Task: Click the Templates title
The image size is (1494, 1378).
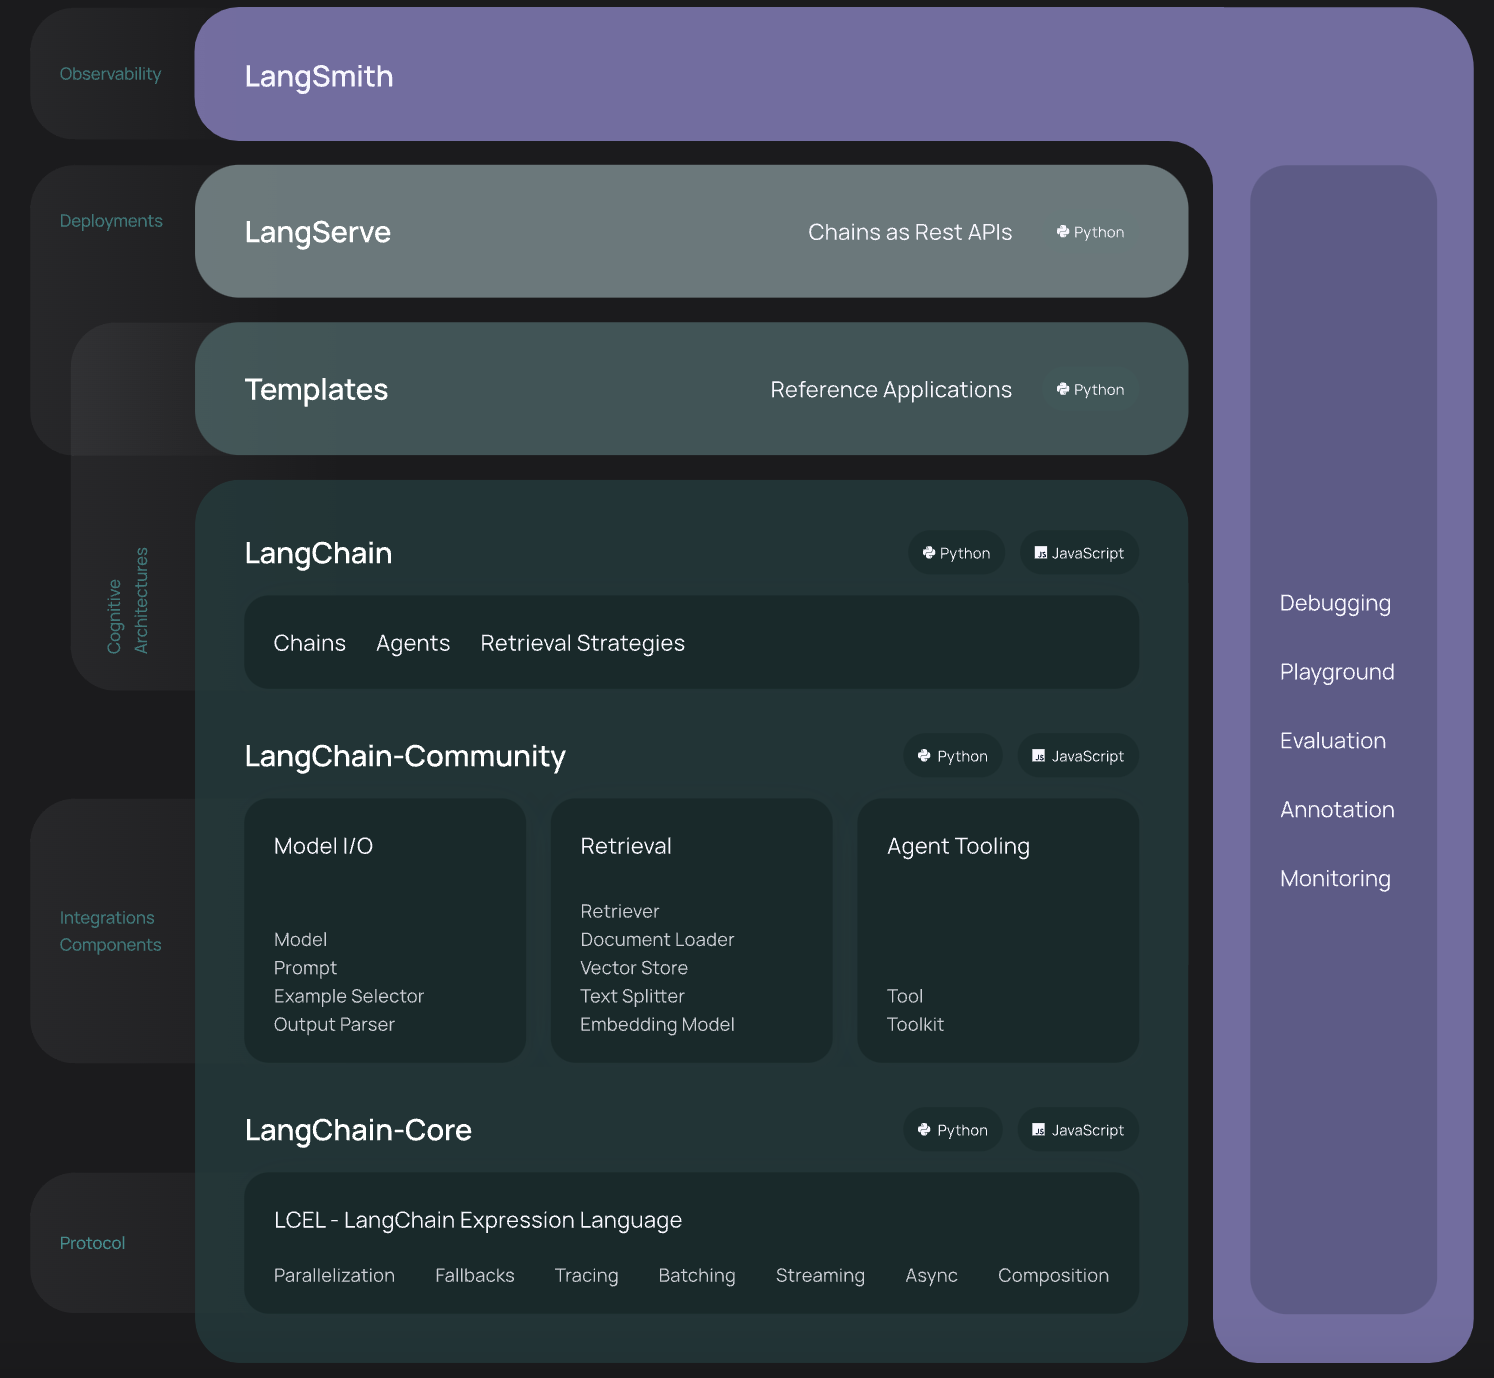Action: tap(316, 390)
